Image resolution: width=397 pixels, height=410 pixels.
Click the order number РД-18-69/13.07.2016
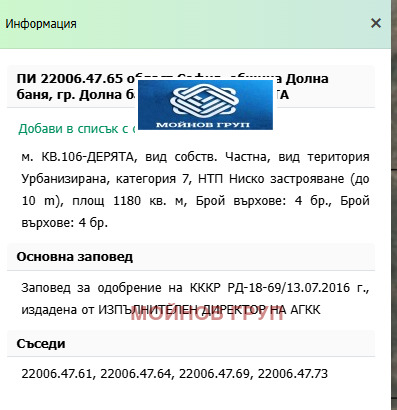coord(289,288)
